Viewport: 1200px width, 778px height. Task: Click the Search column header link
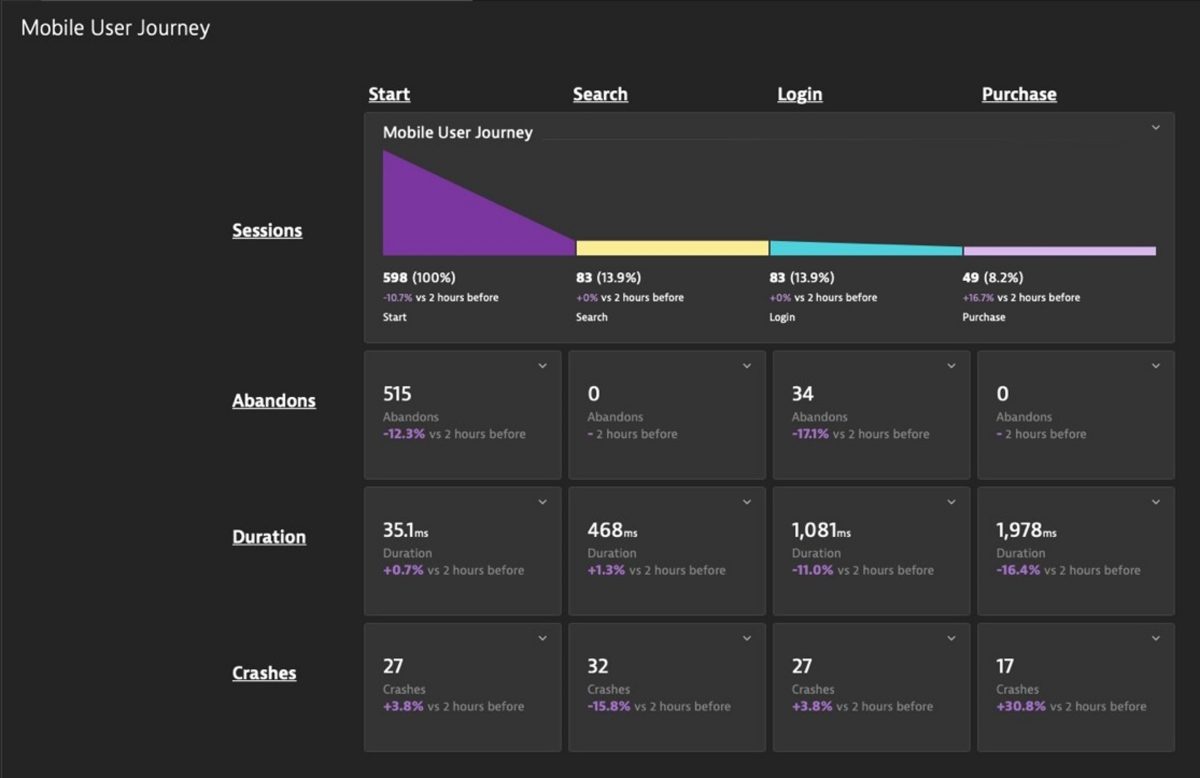(x=600, y=93)
